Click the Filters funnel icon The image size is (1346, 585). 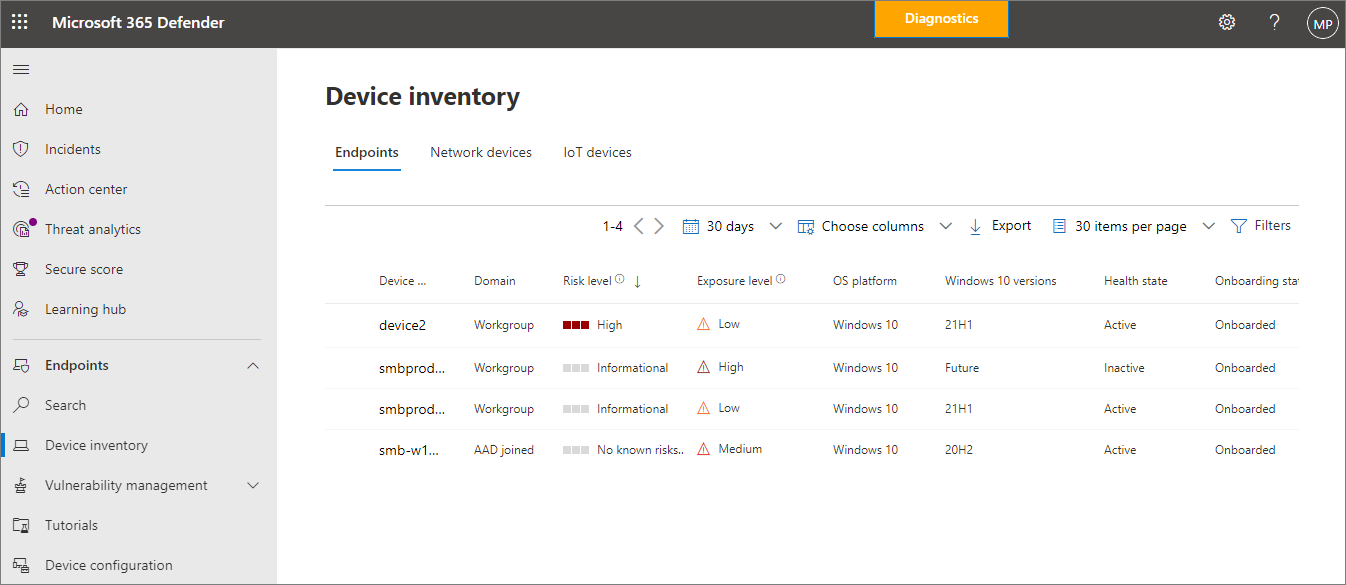tap(1239, 226)
